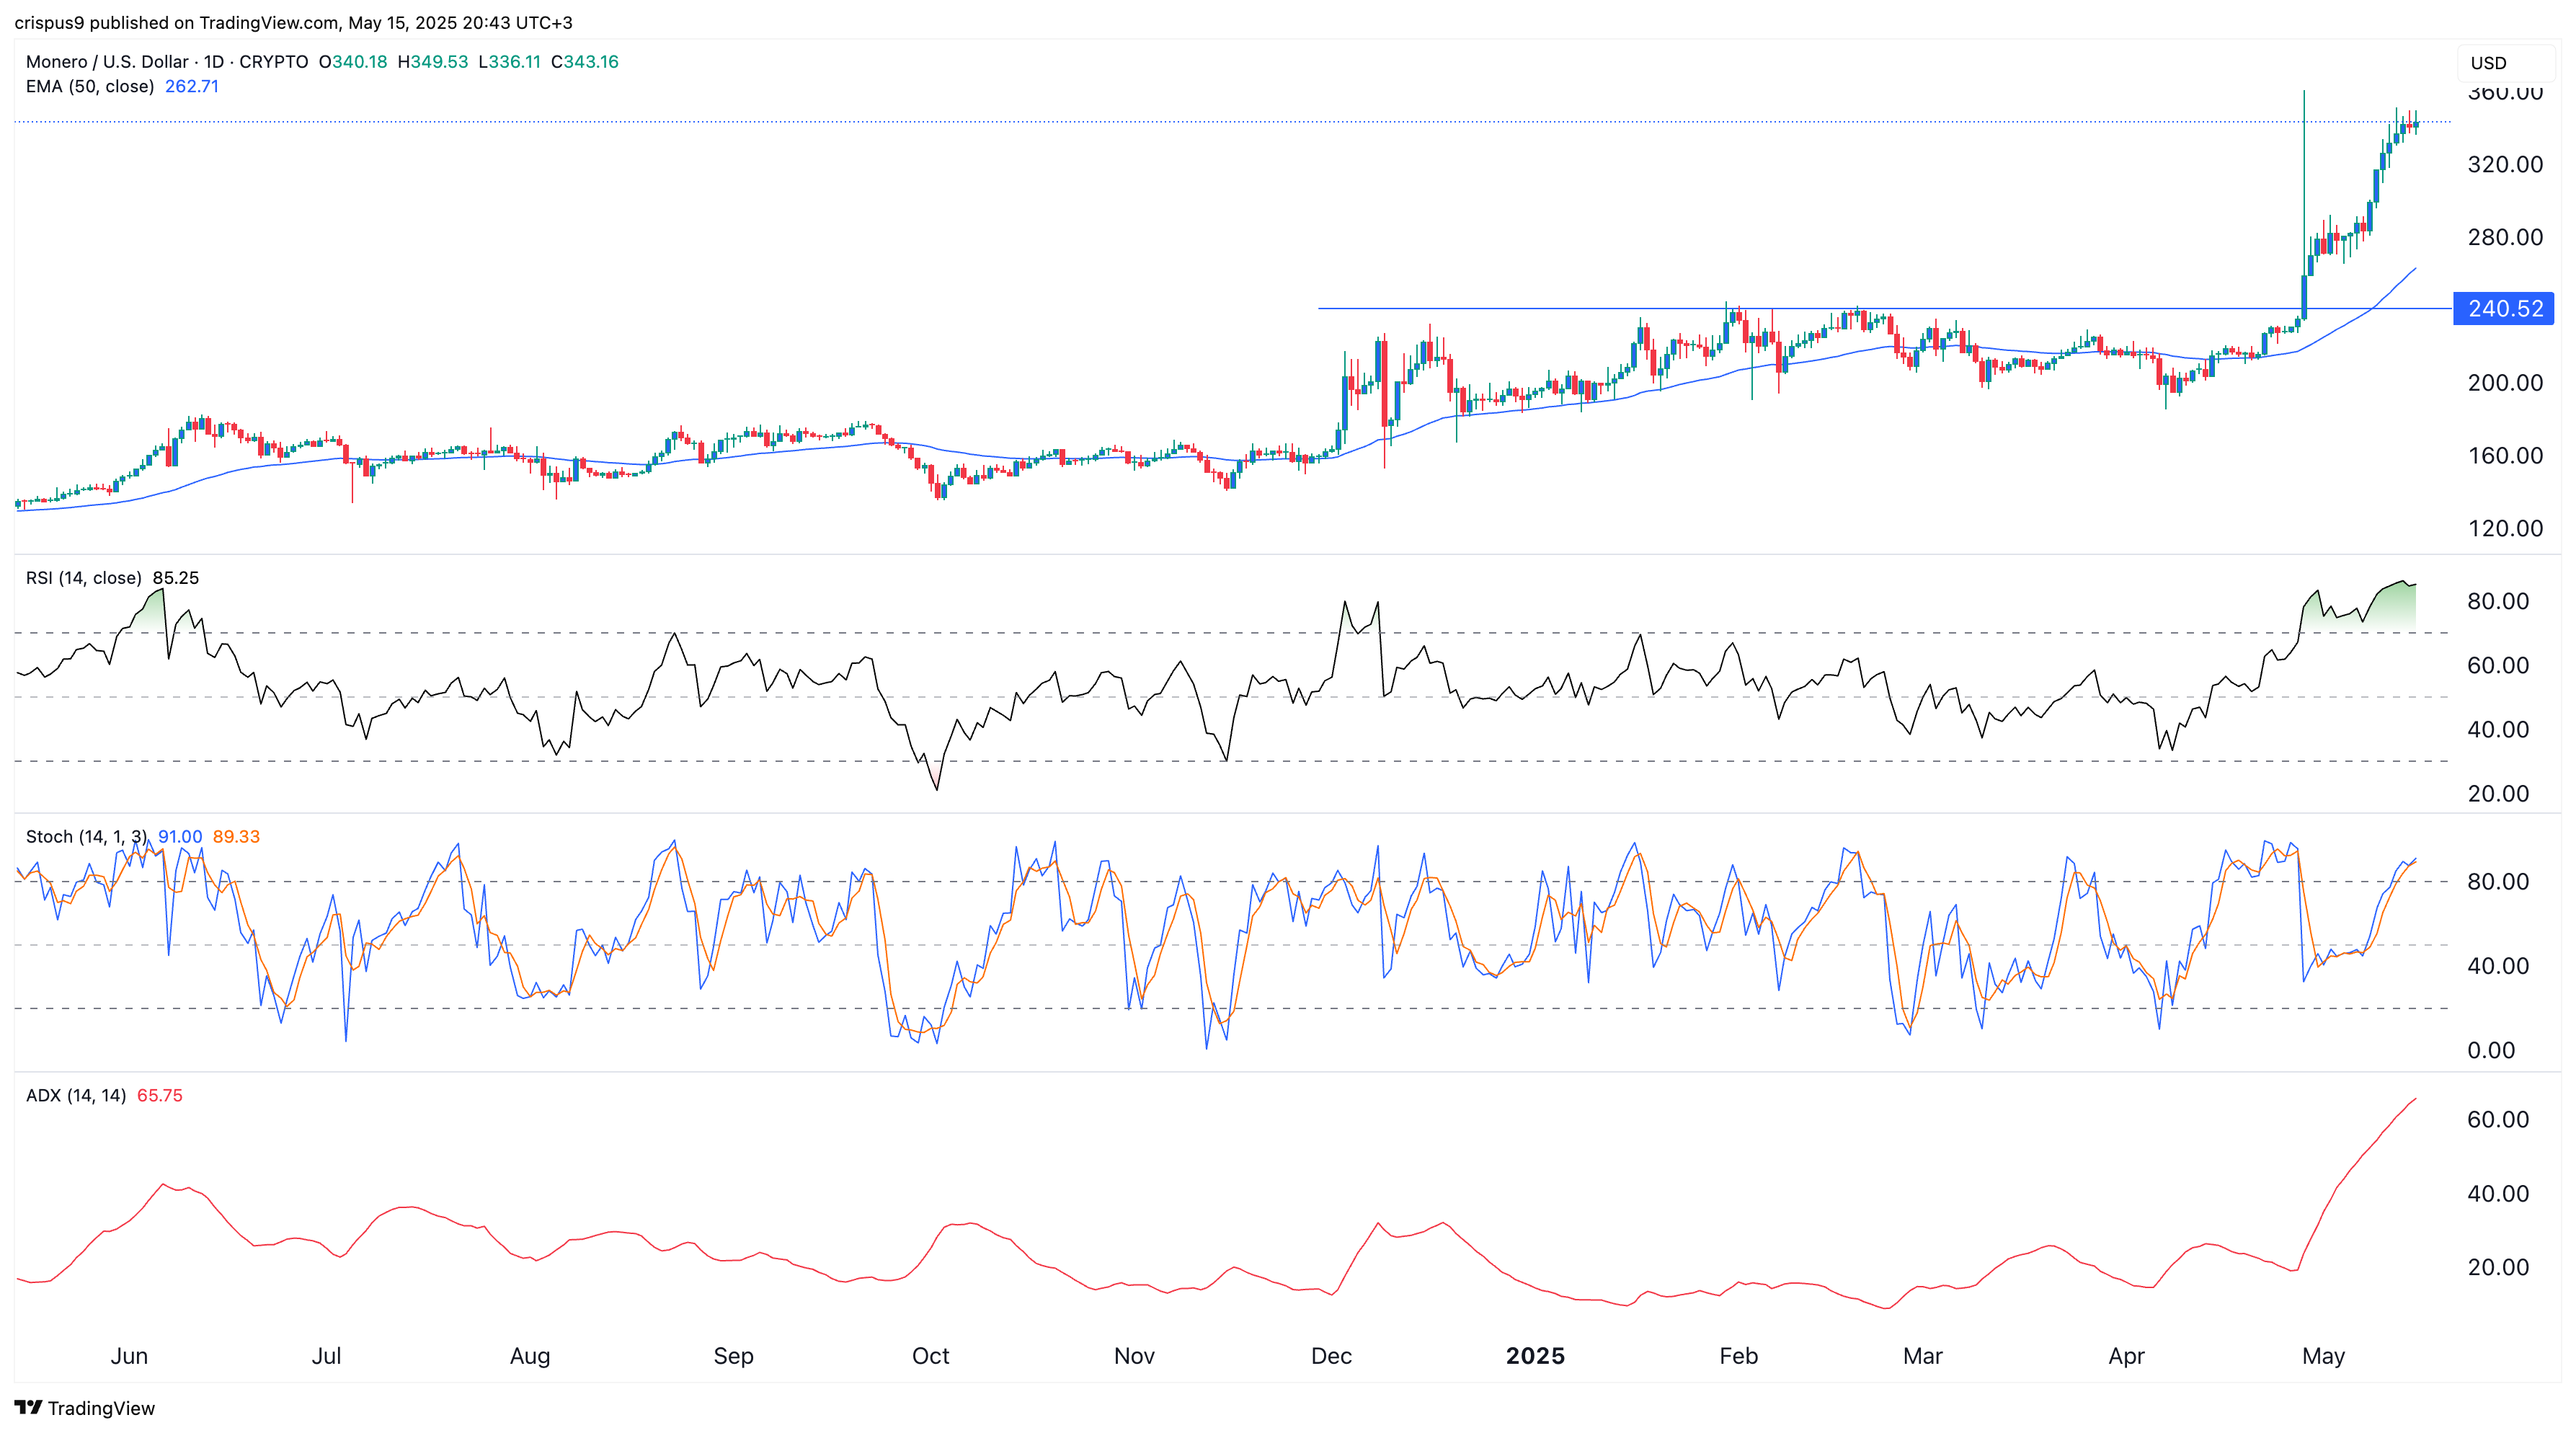Click the blue EMA value 262.71
Viewport: 2576px width, 1433px height.
tap(192, 87)
